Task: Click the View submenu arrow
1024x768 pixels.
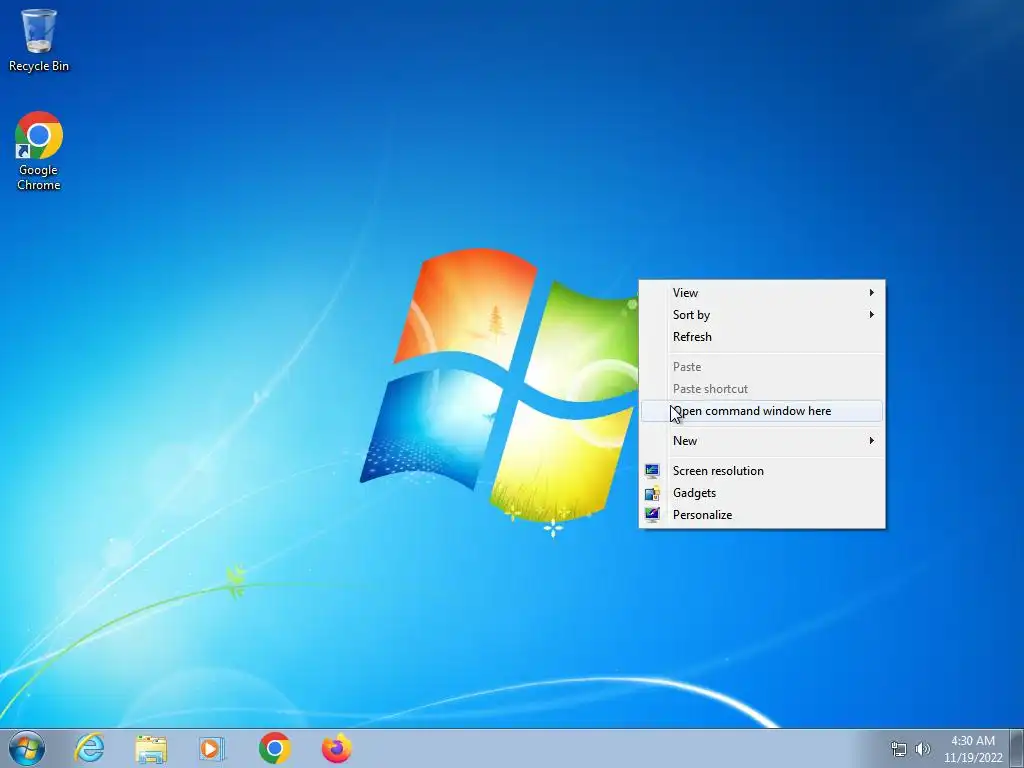Action: click(x=871, y=293)
